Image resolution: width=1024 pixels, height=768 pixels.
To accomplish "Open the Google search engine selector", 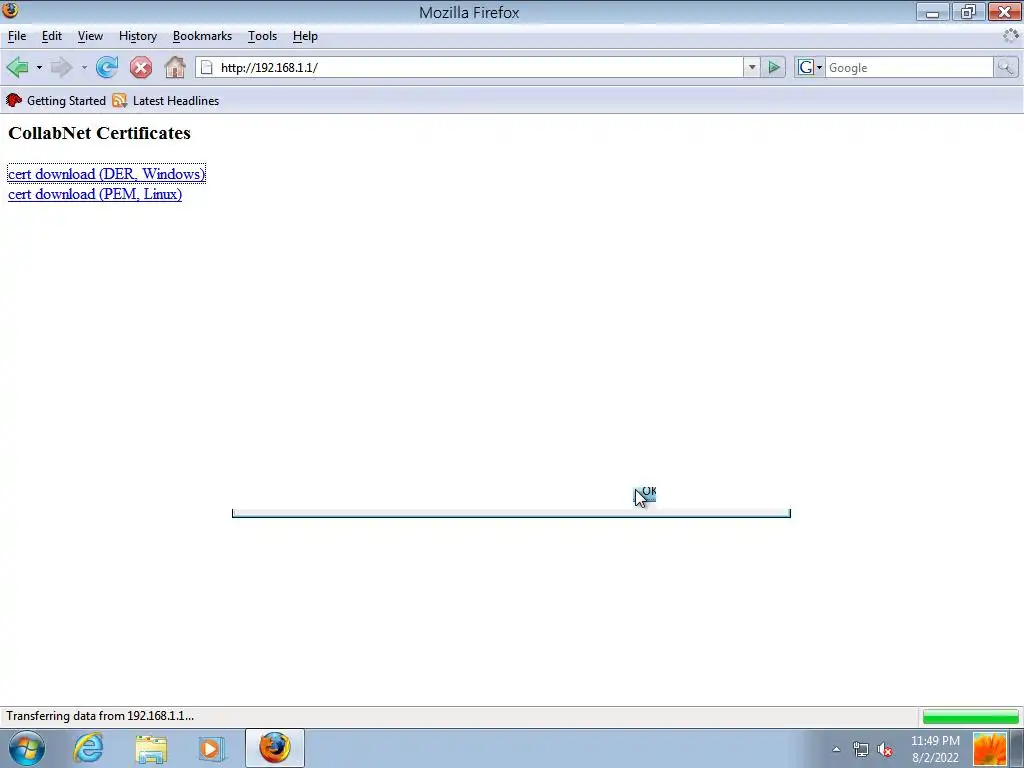I will (x=810, y=67).
